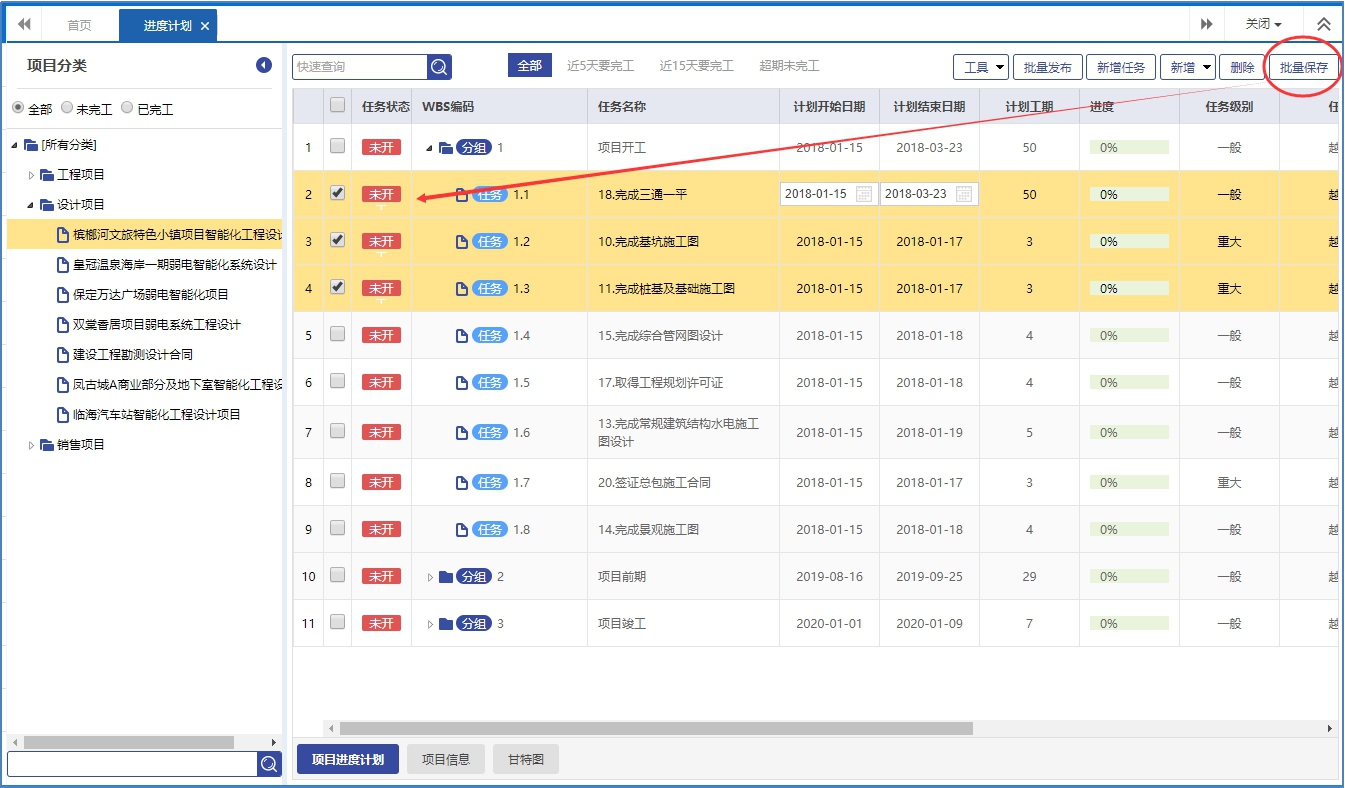Expand group 2 项目前期 row
1345x788 pixels.
coord(431,577)
